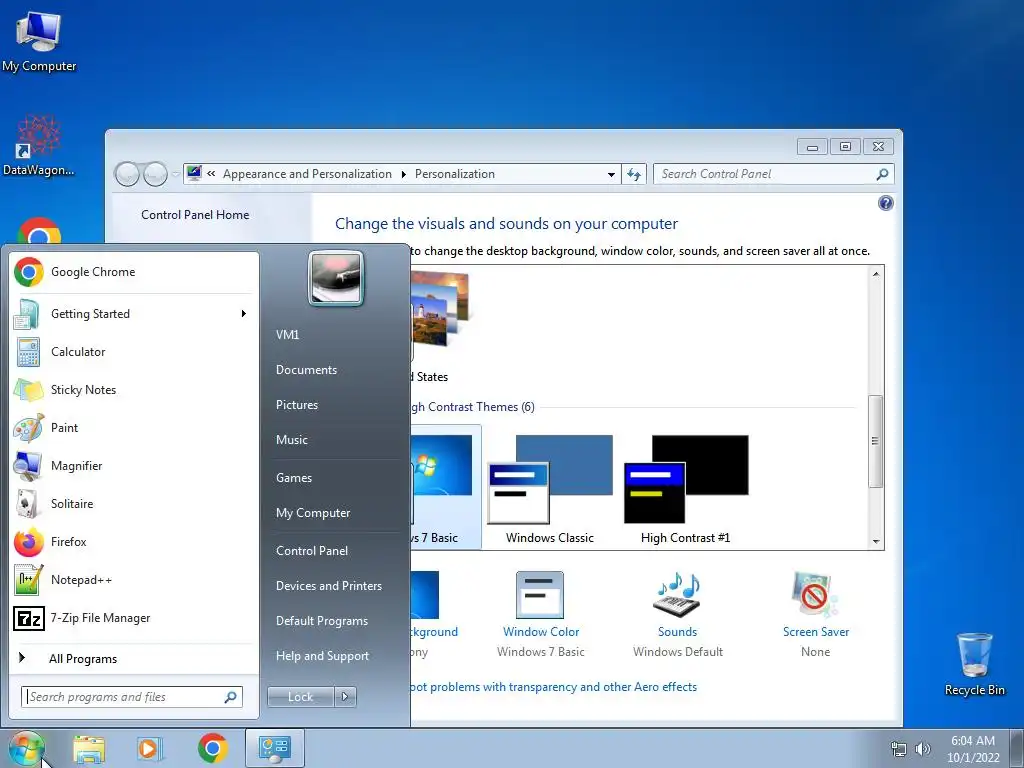Screen dimensions: 1024x768
Task: Launch Notepad++ from the Start menu
Action: [134, 580]
